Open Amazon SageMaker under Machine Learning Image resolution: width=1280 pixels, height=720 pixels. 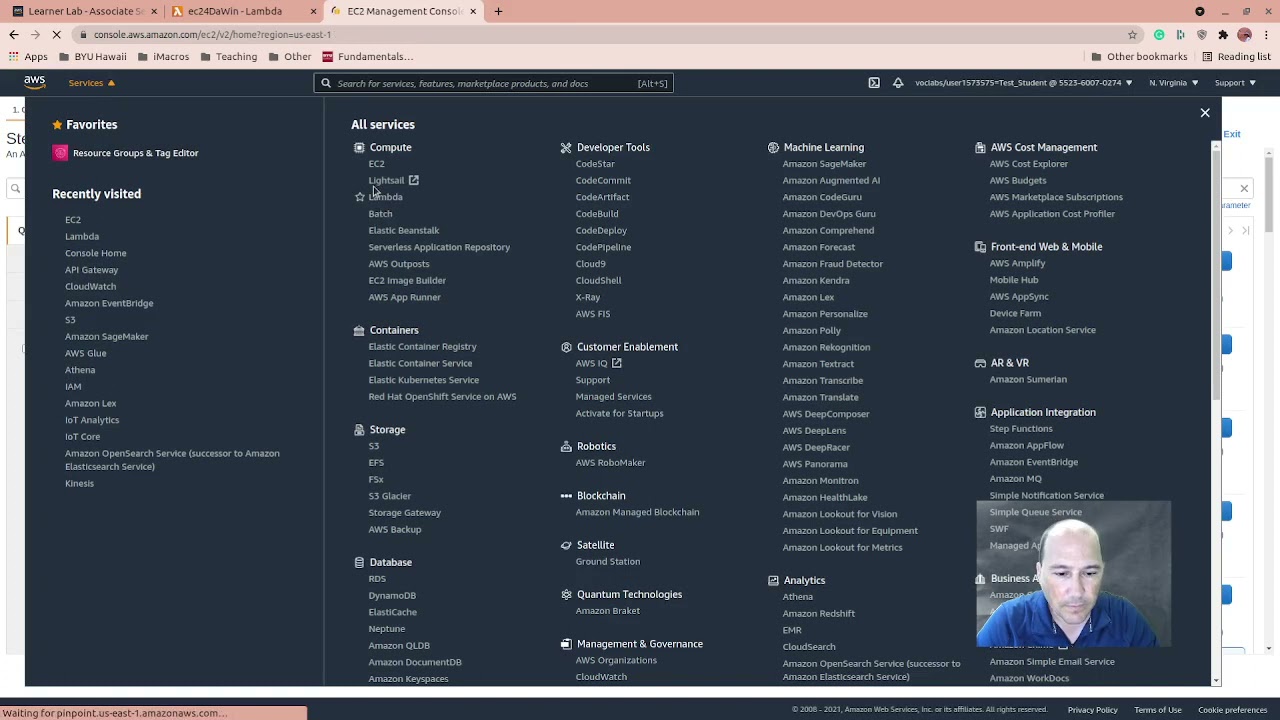click(824, 164)
